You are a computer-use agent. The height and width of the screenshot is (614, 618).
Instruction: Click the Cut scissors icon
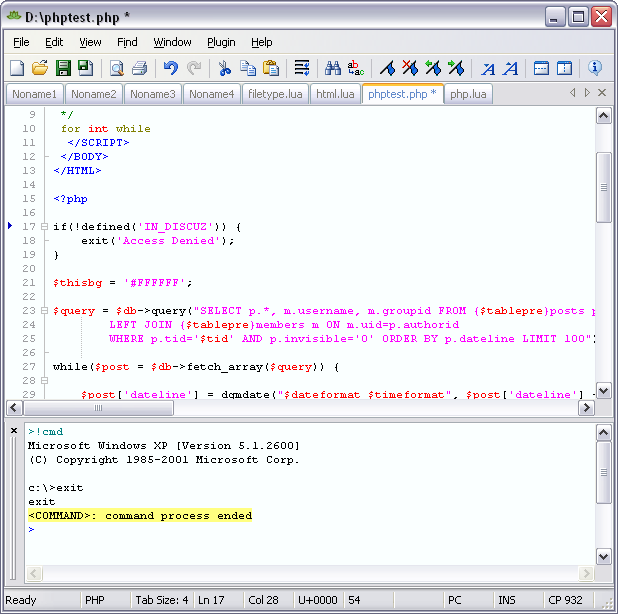click(x=225, y=68)
